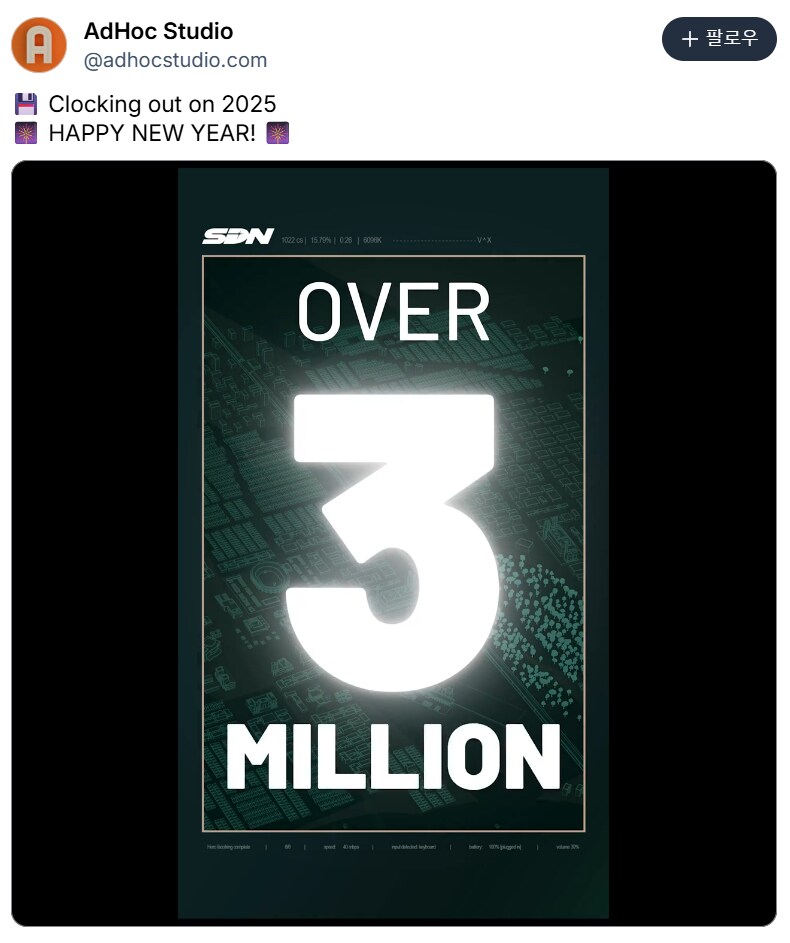Open the @adhocstudio.com handle link

175,60
